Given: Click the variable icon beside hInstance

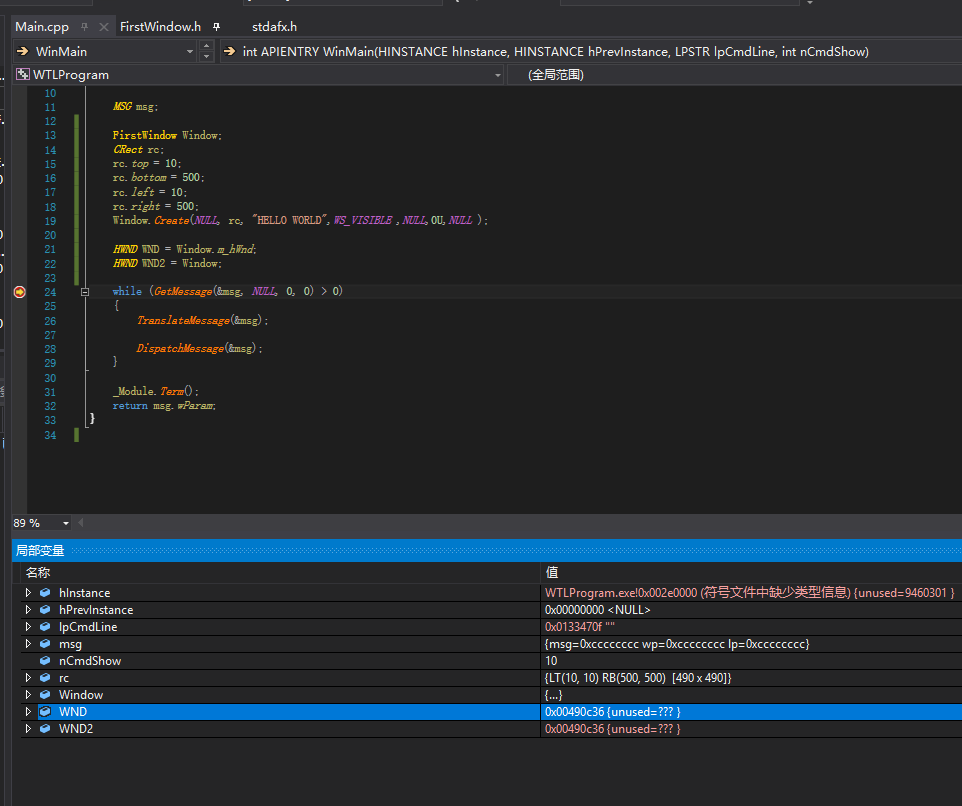Looking at the screenshot, I should click(45, 593).
